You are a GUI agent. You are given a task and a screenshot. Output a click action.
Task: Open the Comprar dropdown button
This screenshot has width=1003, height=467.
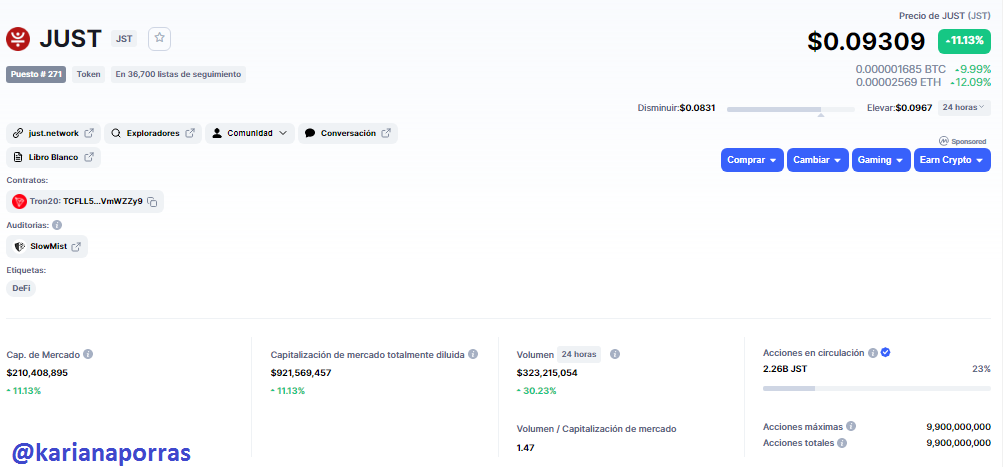(752, 160)
